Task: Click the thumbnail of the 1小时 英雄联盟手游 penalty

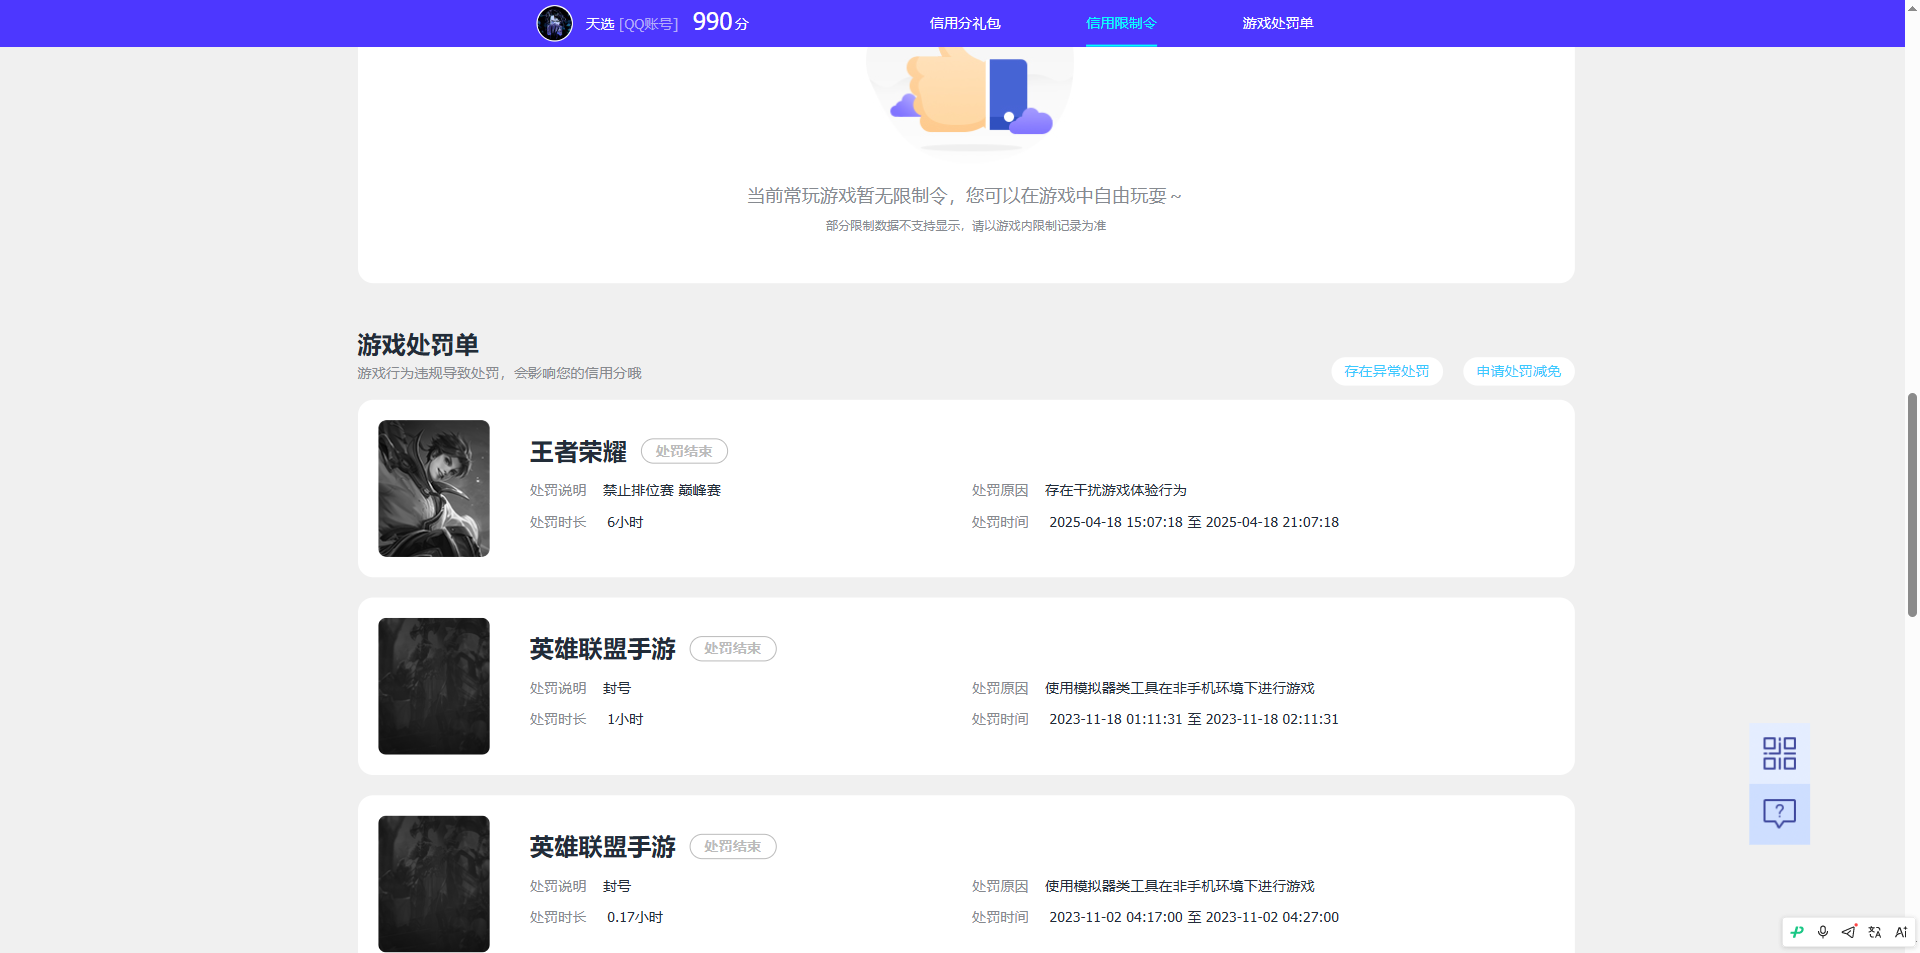Action: tap(434, 686)
